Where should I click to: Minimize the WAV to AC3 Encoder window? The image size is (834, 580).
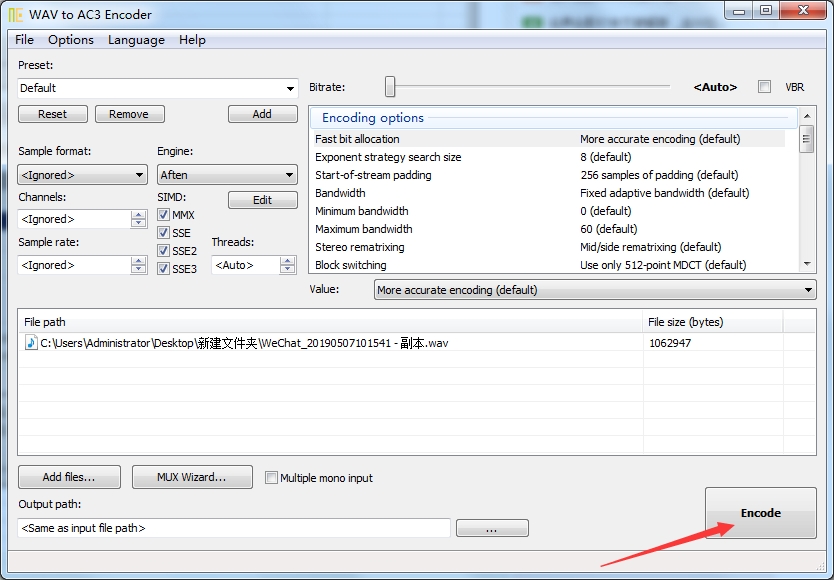point(739,11)
